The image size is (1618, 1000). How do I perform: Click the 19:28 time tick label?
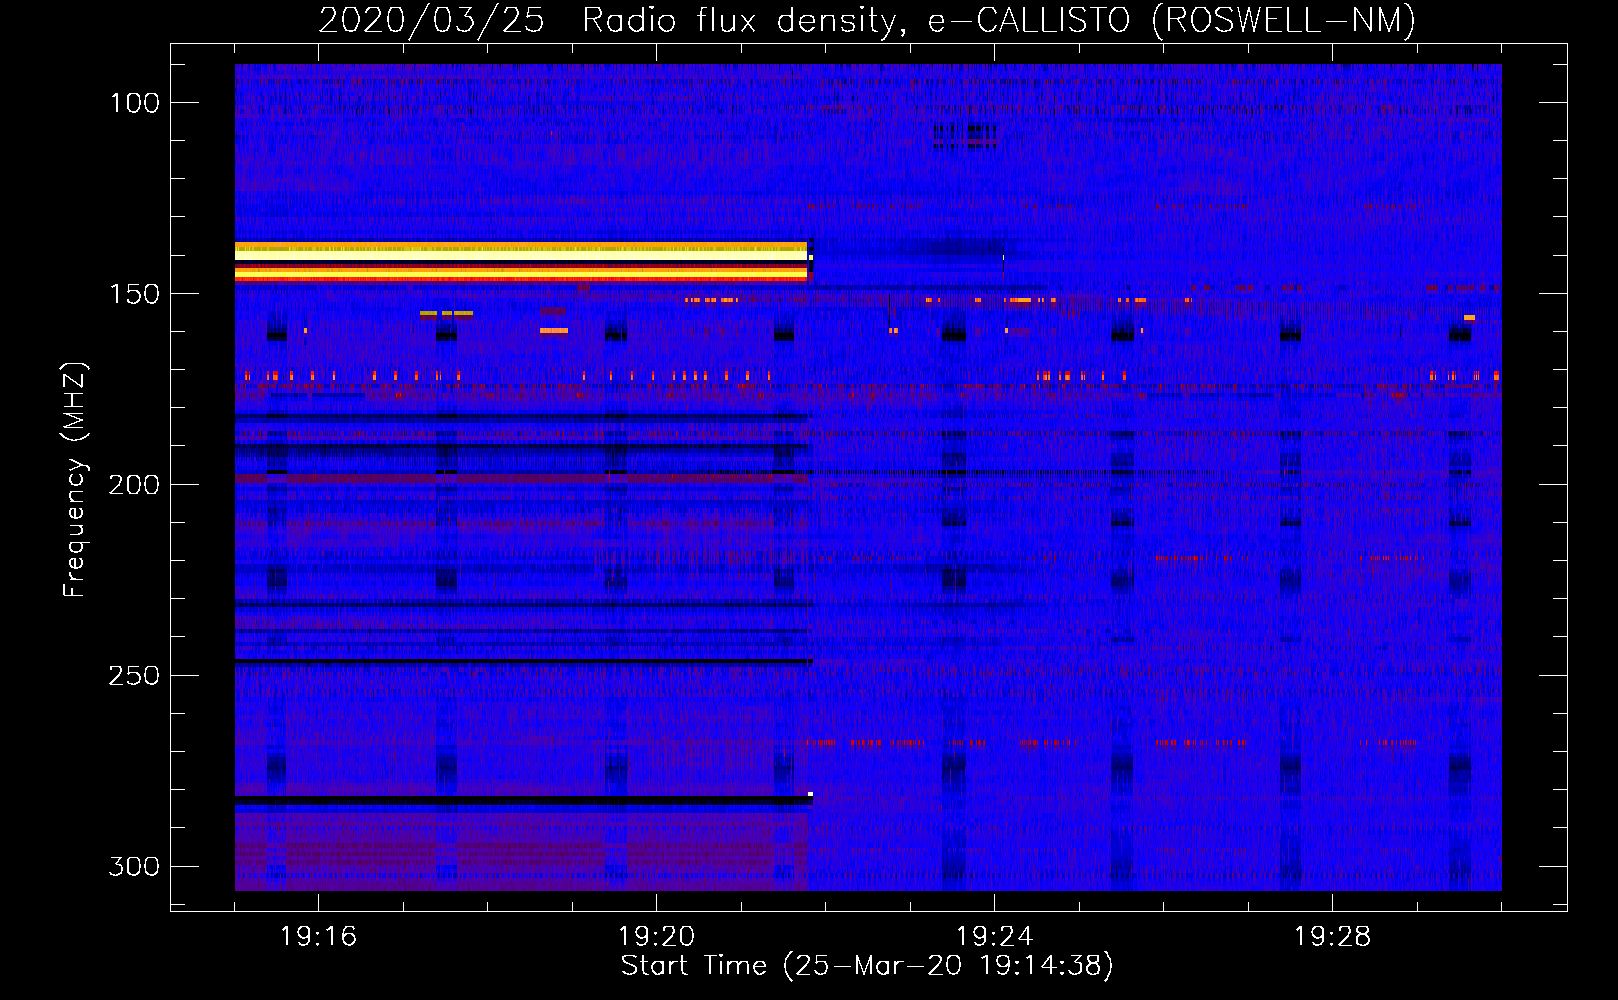pyautogui.click(x=1332, y=937)
